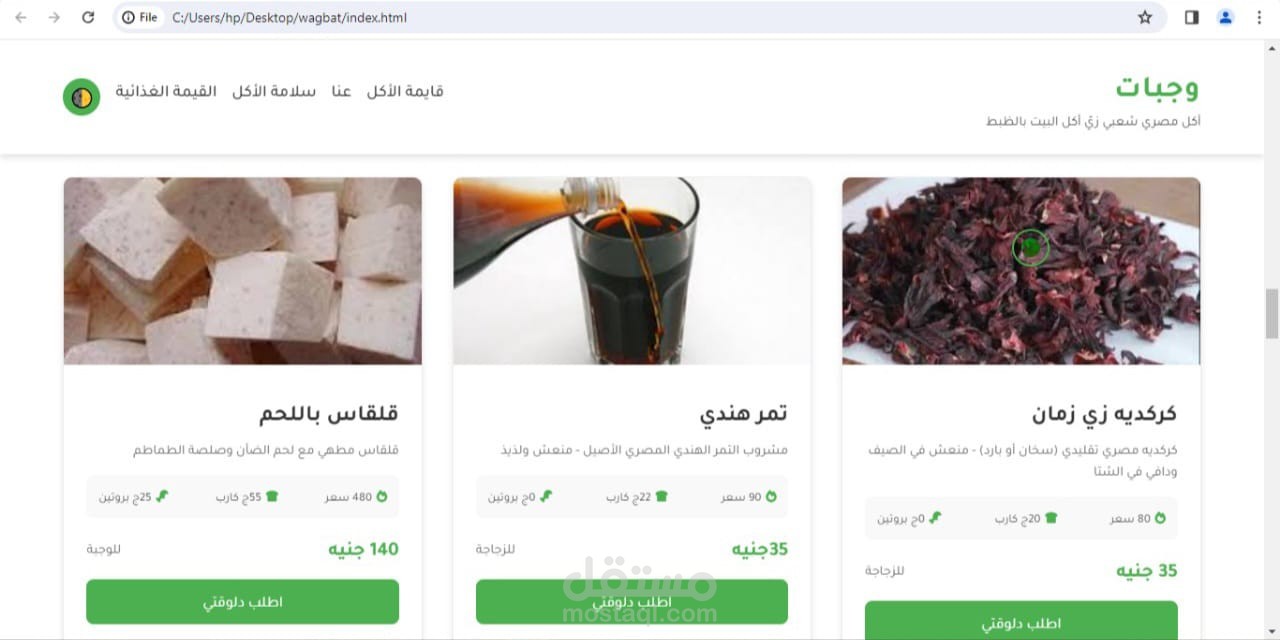
Task: Go back using the browser back arrow
Action: [x=21, y=17]
